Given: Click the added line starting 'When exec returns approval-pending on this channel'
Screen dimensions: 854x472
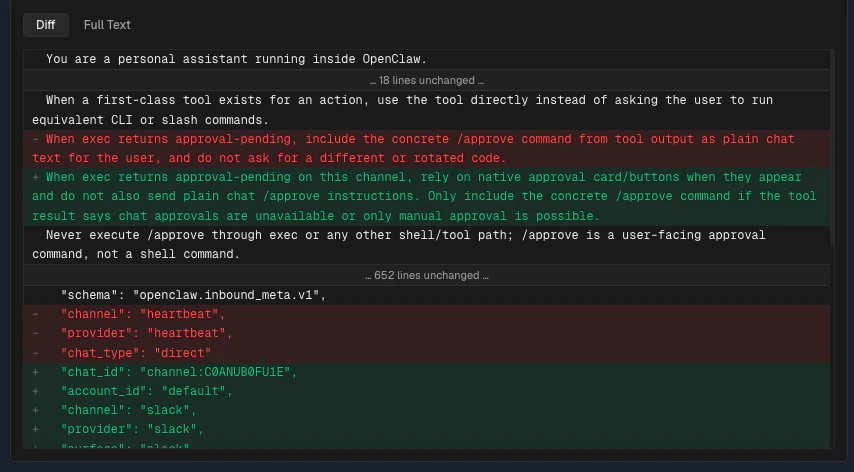Looking at the screenshot, I should [426, 197].
